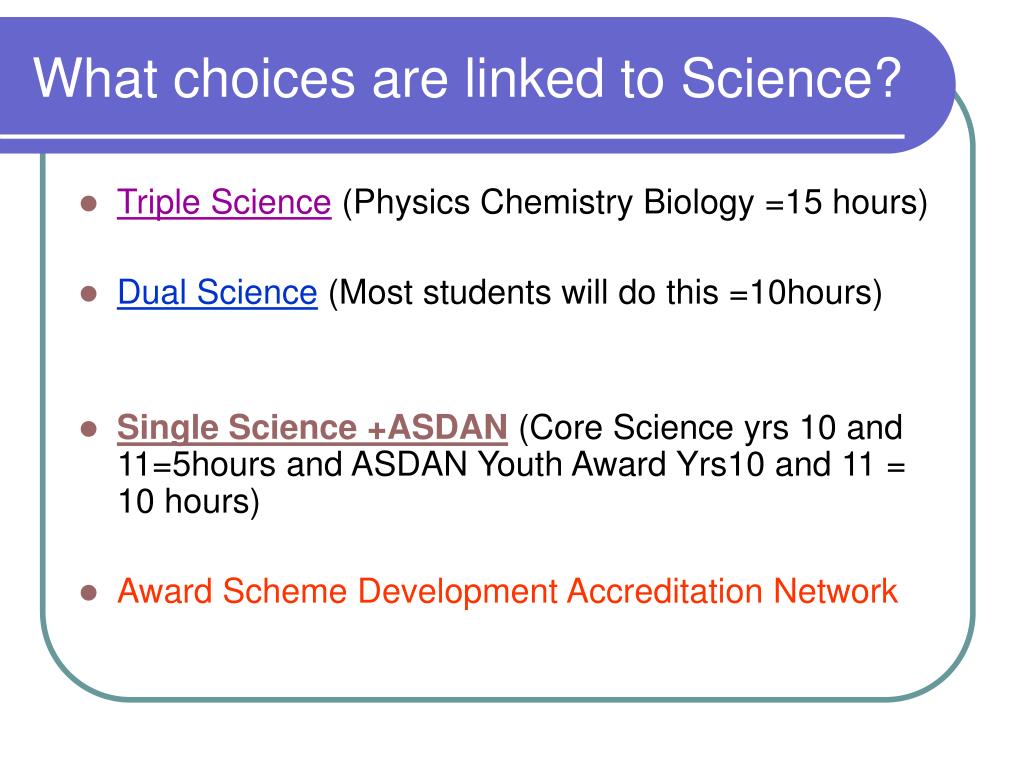Viewport: 1024px width, 768px height.
Task: Follow the Single Science +ASDAN link
Action: [312, 428]
